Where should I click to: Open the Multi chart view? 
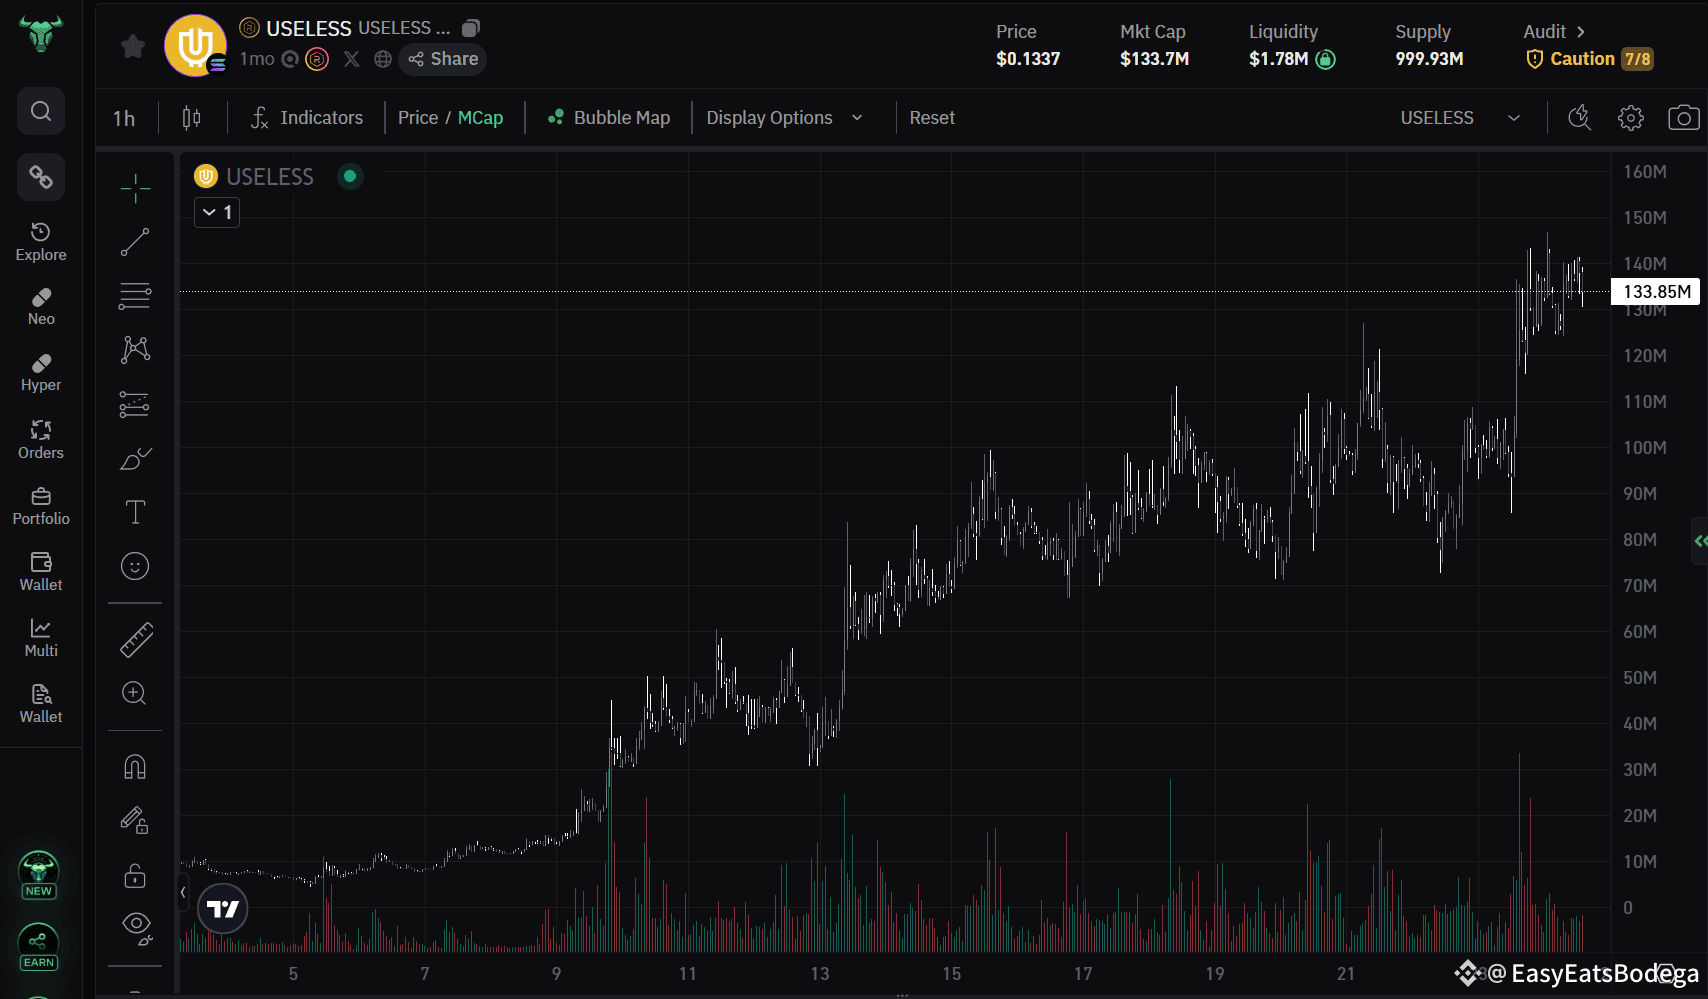41,638
